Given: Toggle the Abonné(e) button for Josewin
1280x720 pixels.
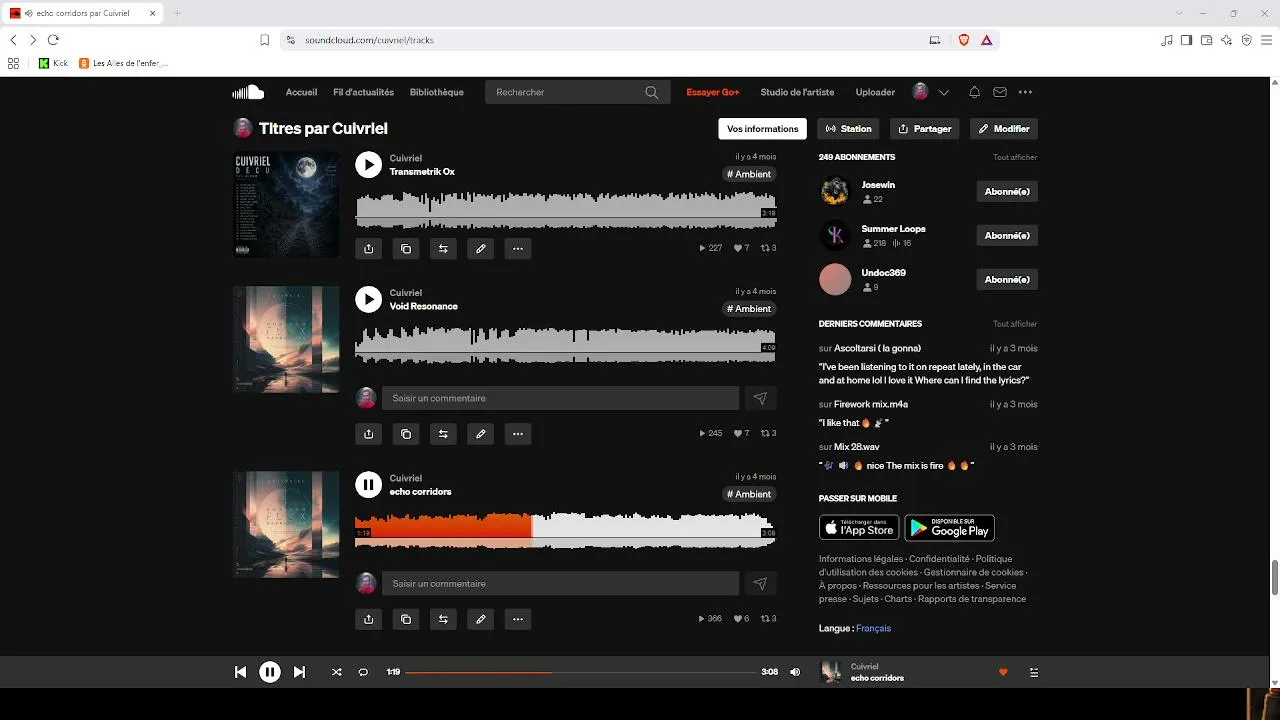Looking at the screenshot, I should click(x=1007, y=191).
